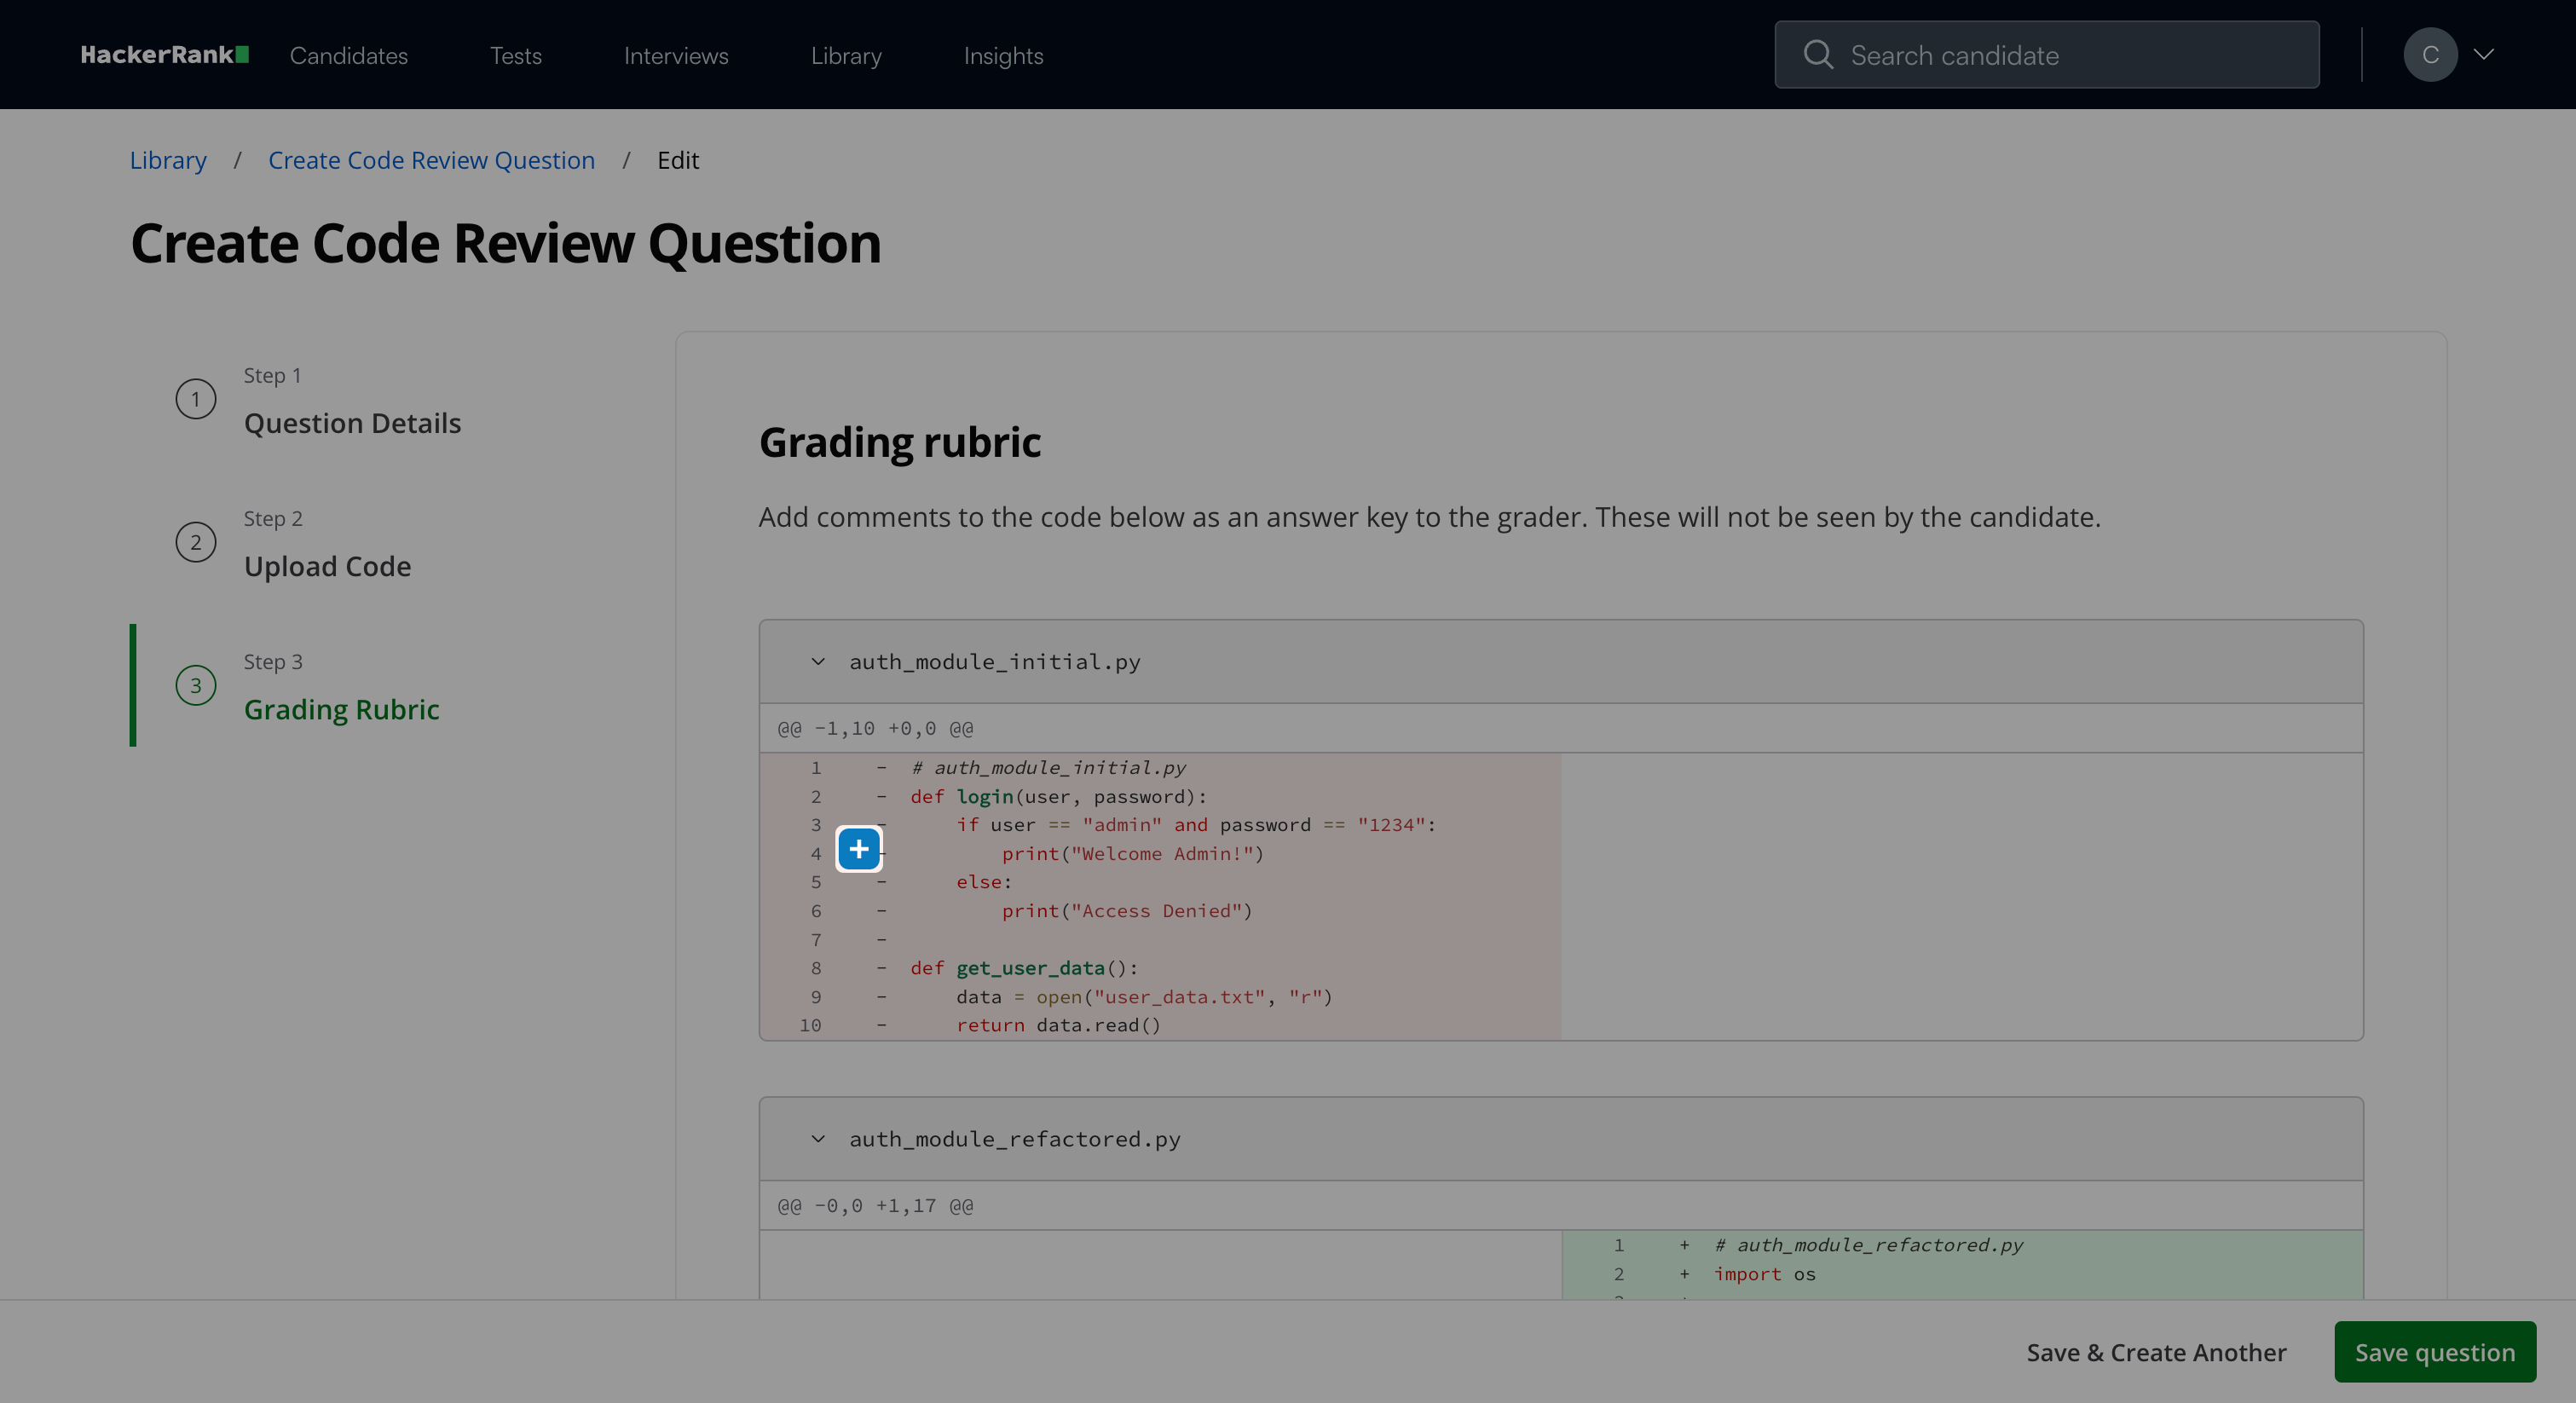Click the Save question button
This screenshot has width=2576, height=1403.
tap(2434, 1352)
